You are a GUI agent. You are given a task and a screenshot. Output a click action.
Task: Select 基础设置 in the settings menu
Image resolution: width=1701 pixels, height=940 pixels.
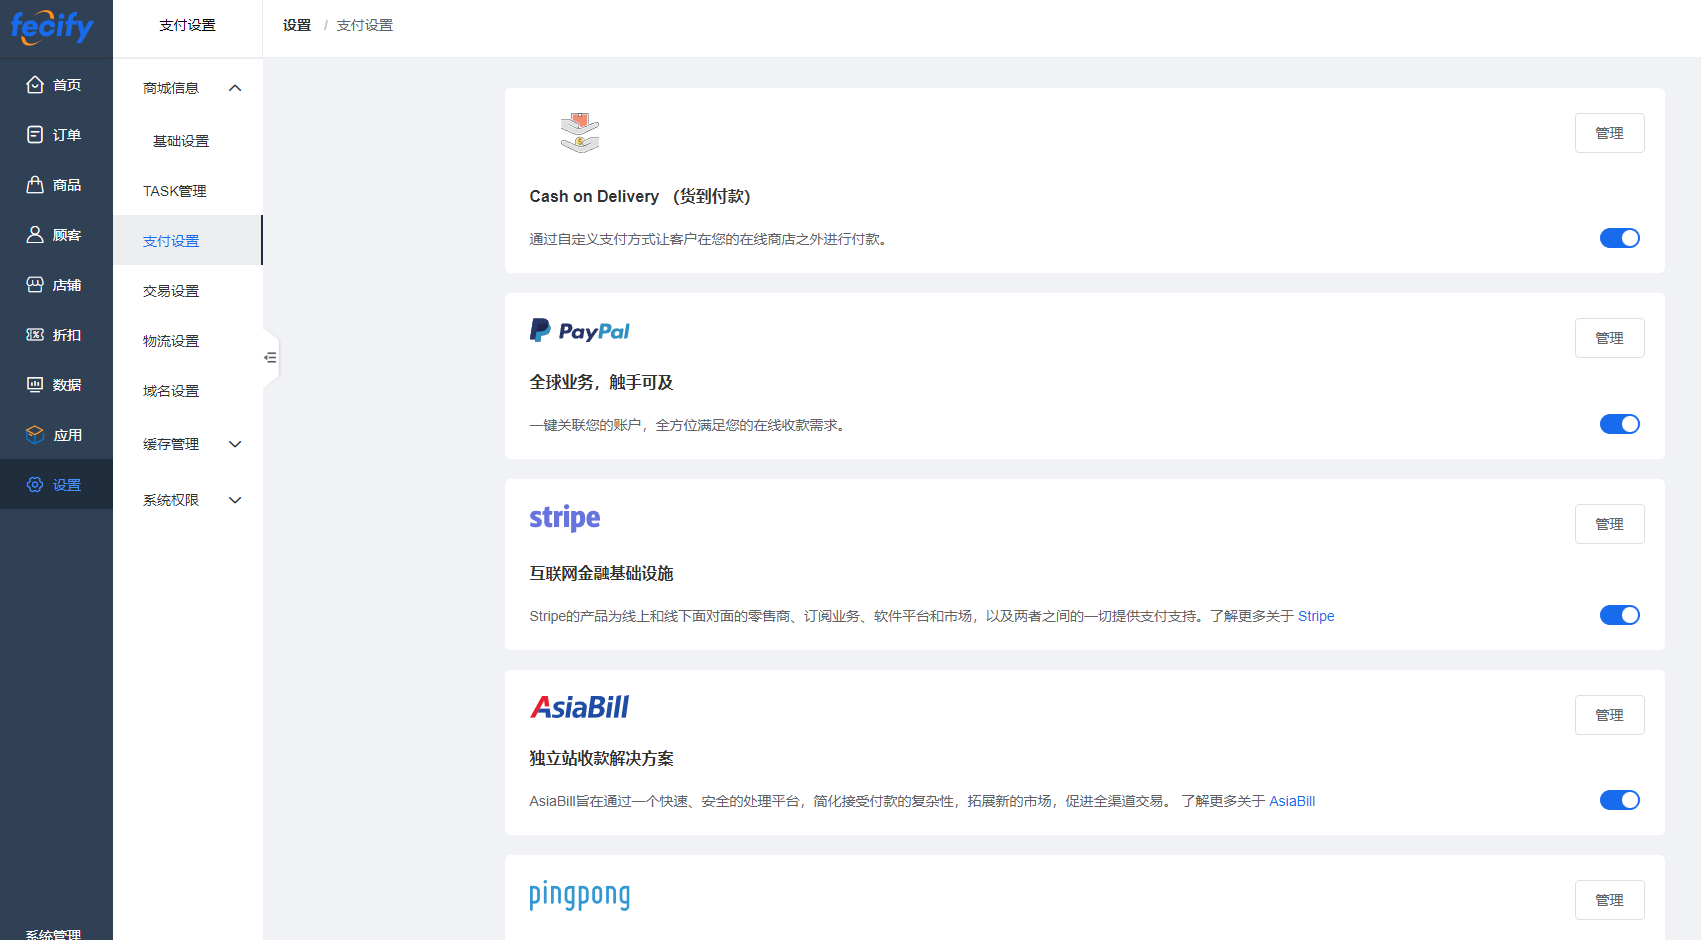(181, 141)
